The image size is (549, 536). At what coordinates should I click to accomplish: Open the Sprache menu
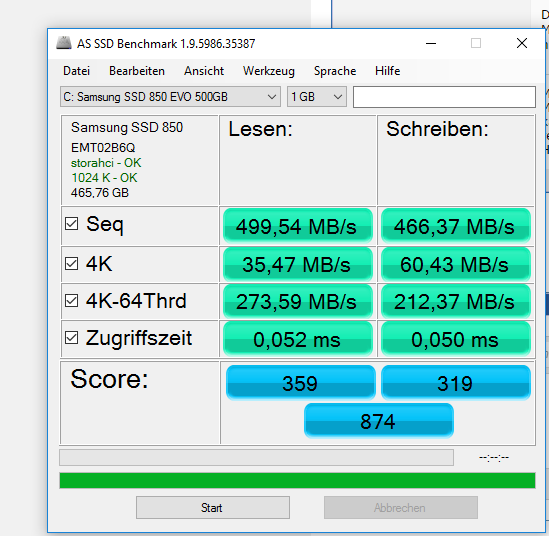pyautogui.click(x=335, y=71)
